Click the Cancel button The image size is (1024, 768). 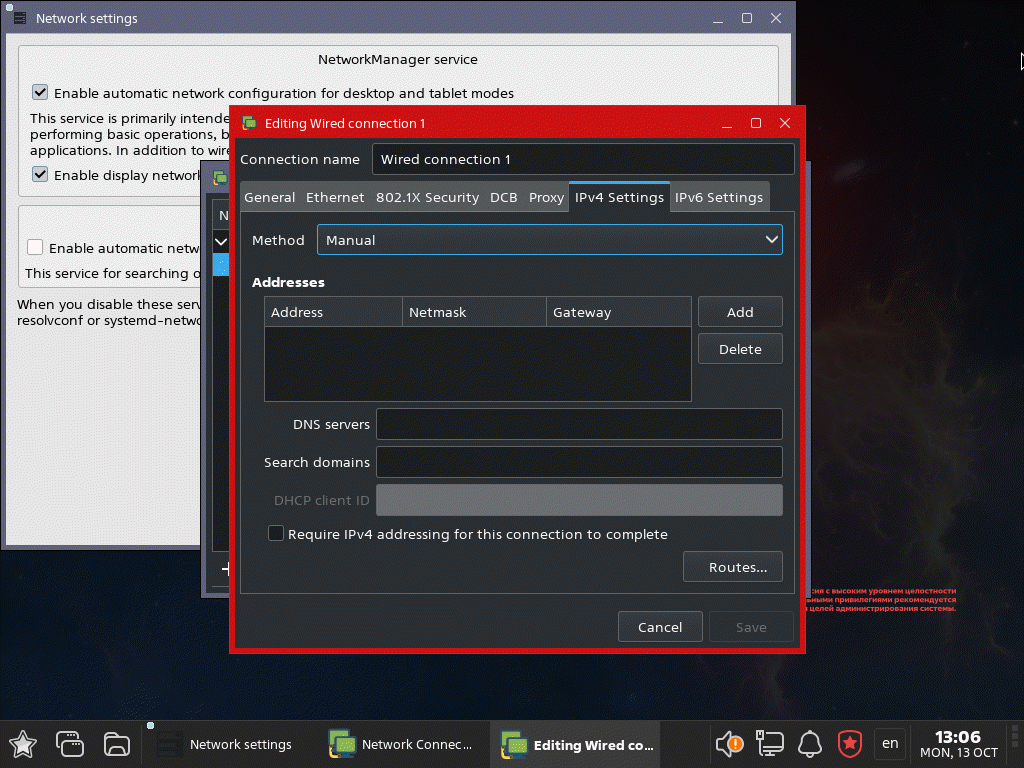(659, 627)
